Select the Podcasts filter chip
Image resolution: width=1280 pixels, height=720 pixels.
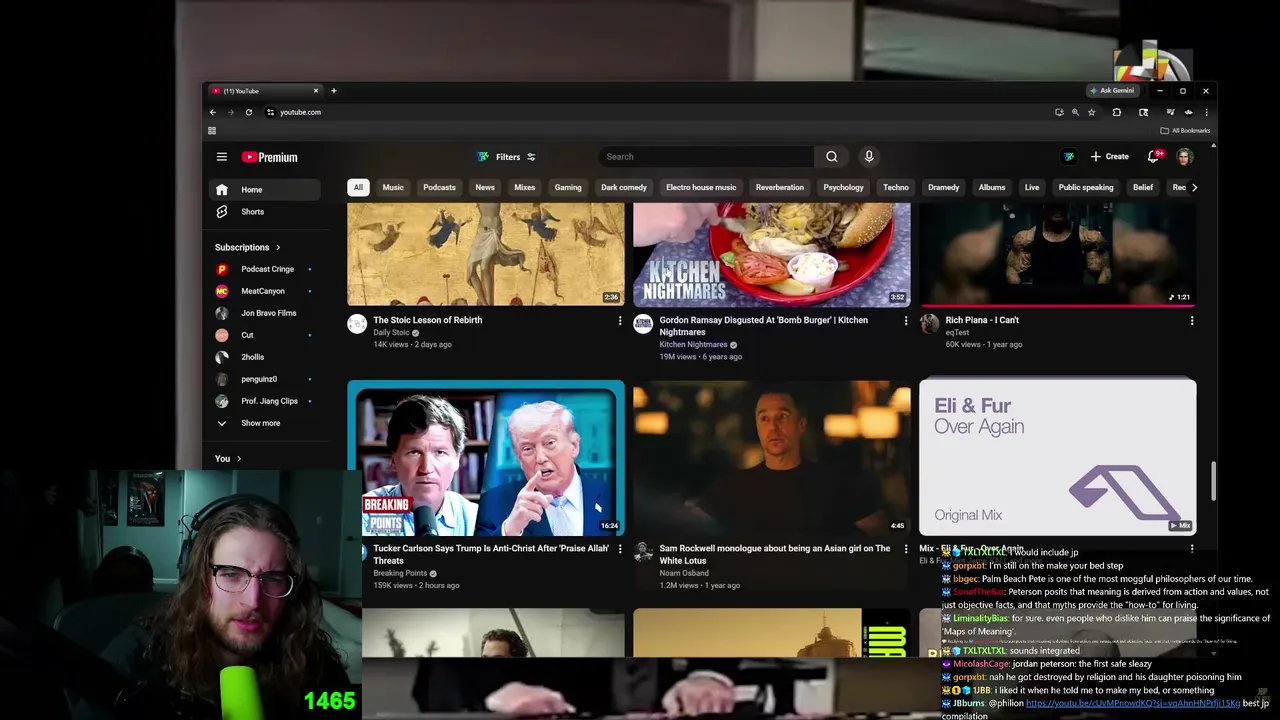point(439,187)
